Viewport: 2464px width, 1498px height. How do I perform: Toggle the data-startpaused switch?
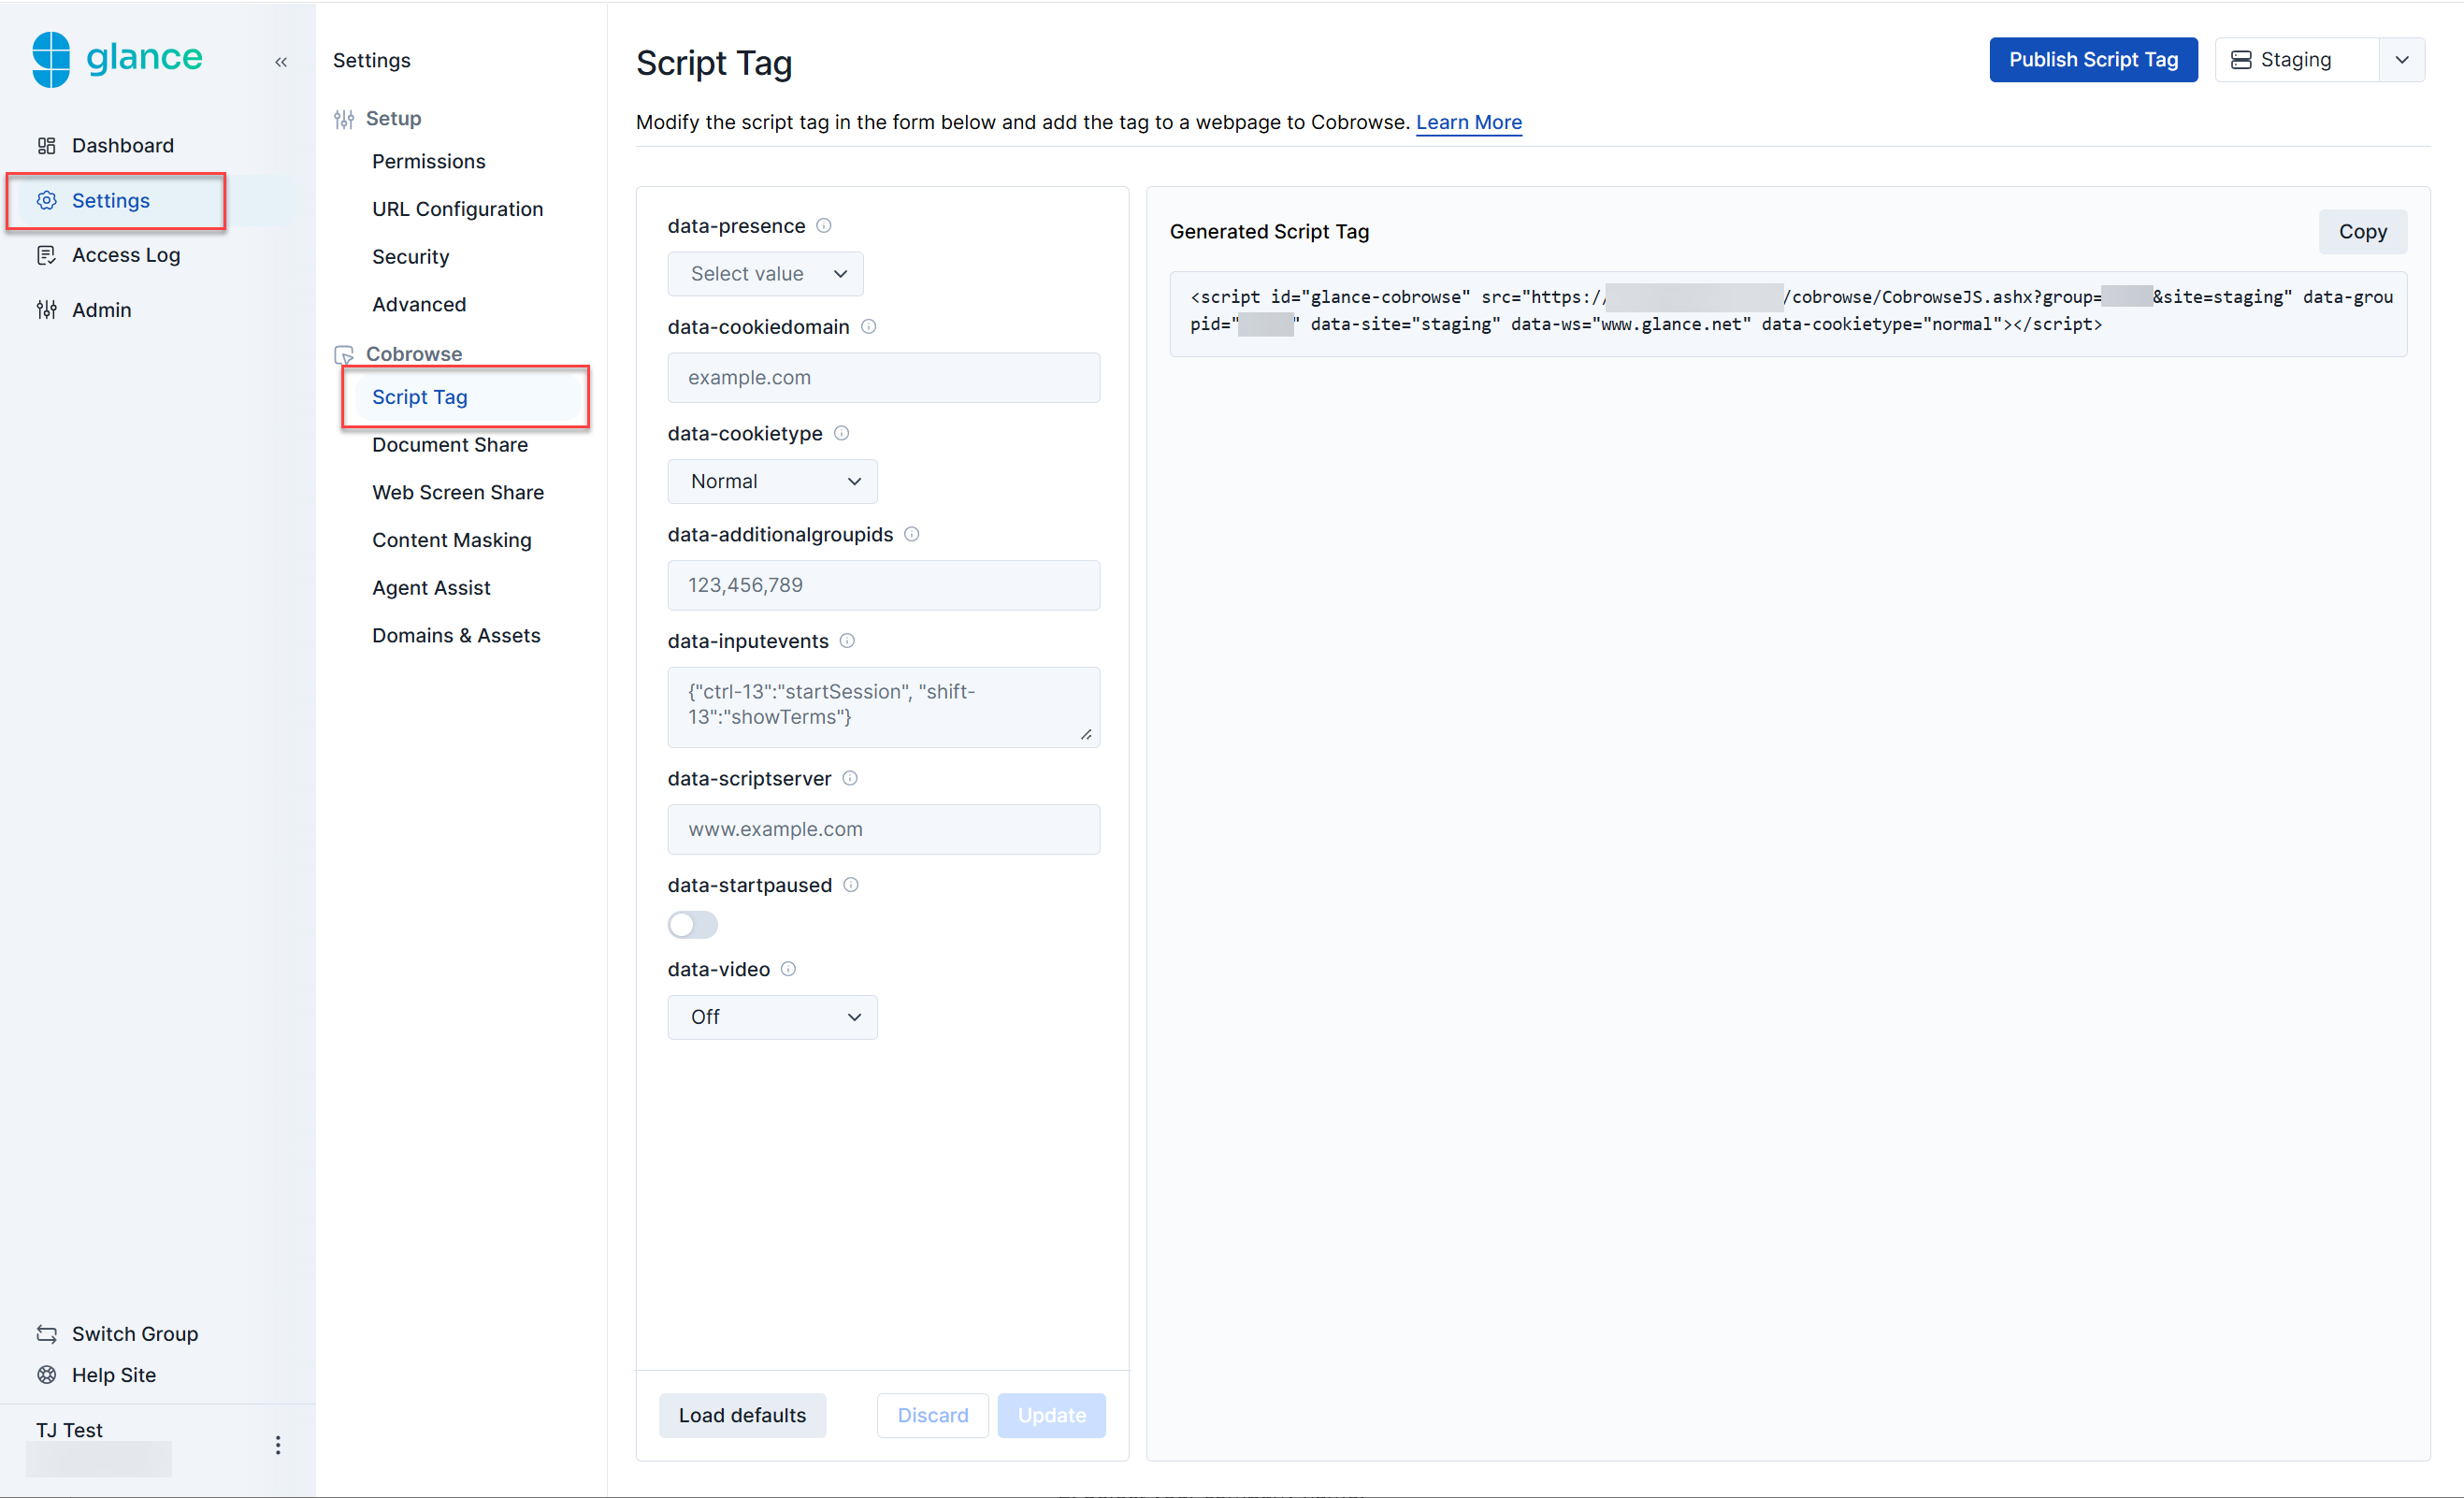(x=693, y=925)
